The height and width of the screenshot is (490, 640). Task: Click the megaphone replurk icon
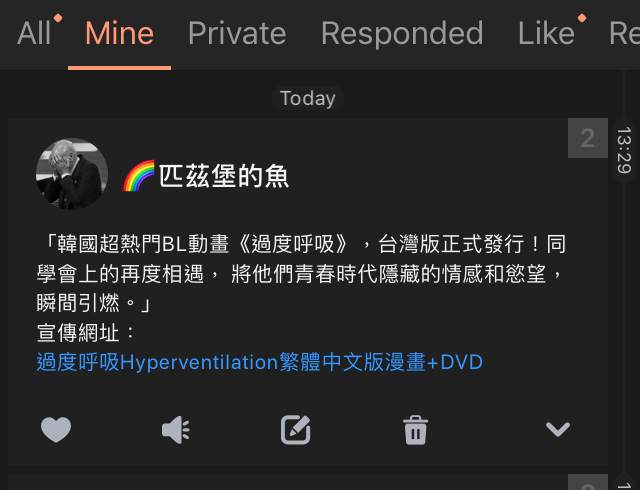click(176, 430)
